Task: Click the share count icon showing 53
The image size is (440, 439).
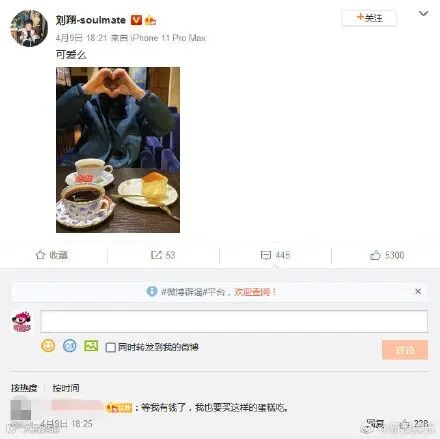Action: [156, 255]
